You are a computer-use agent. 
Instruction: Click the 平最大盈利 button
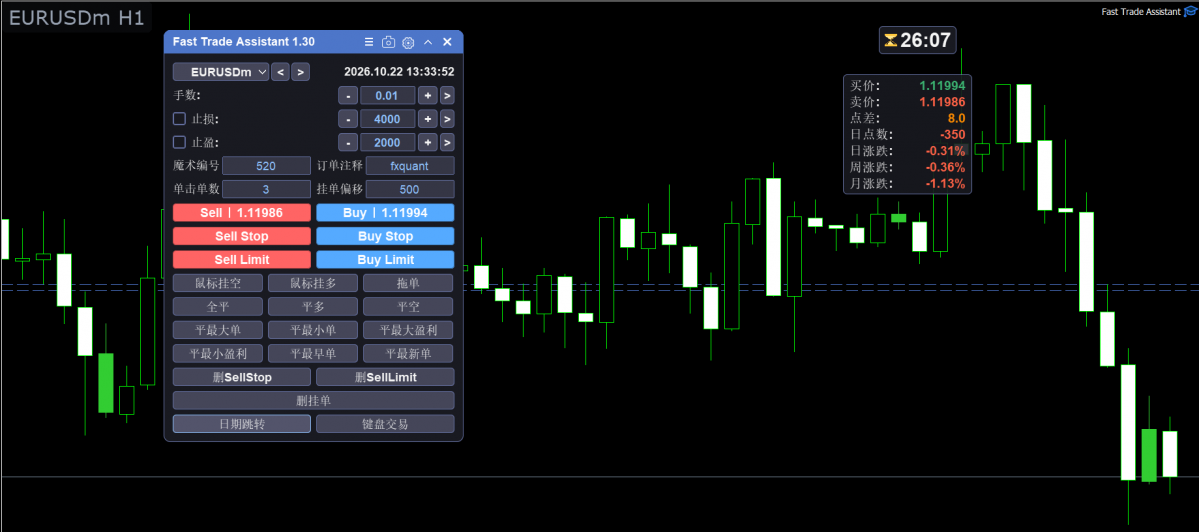coord(408,330)
